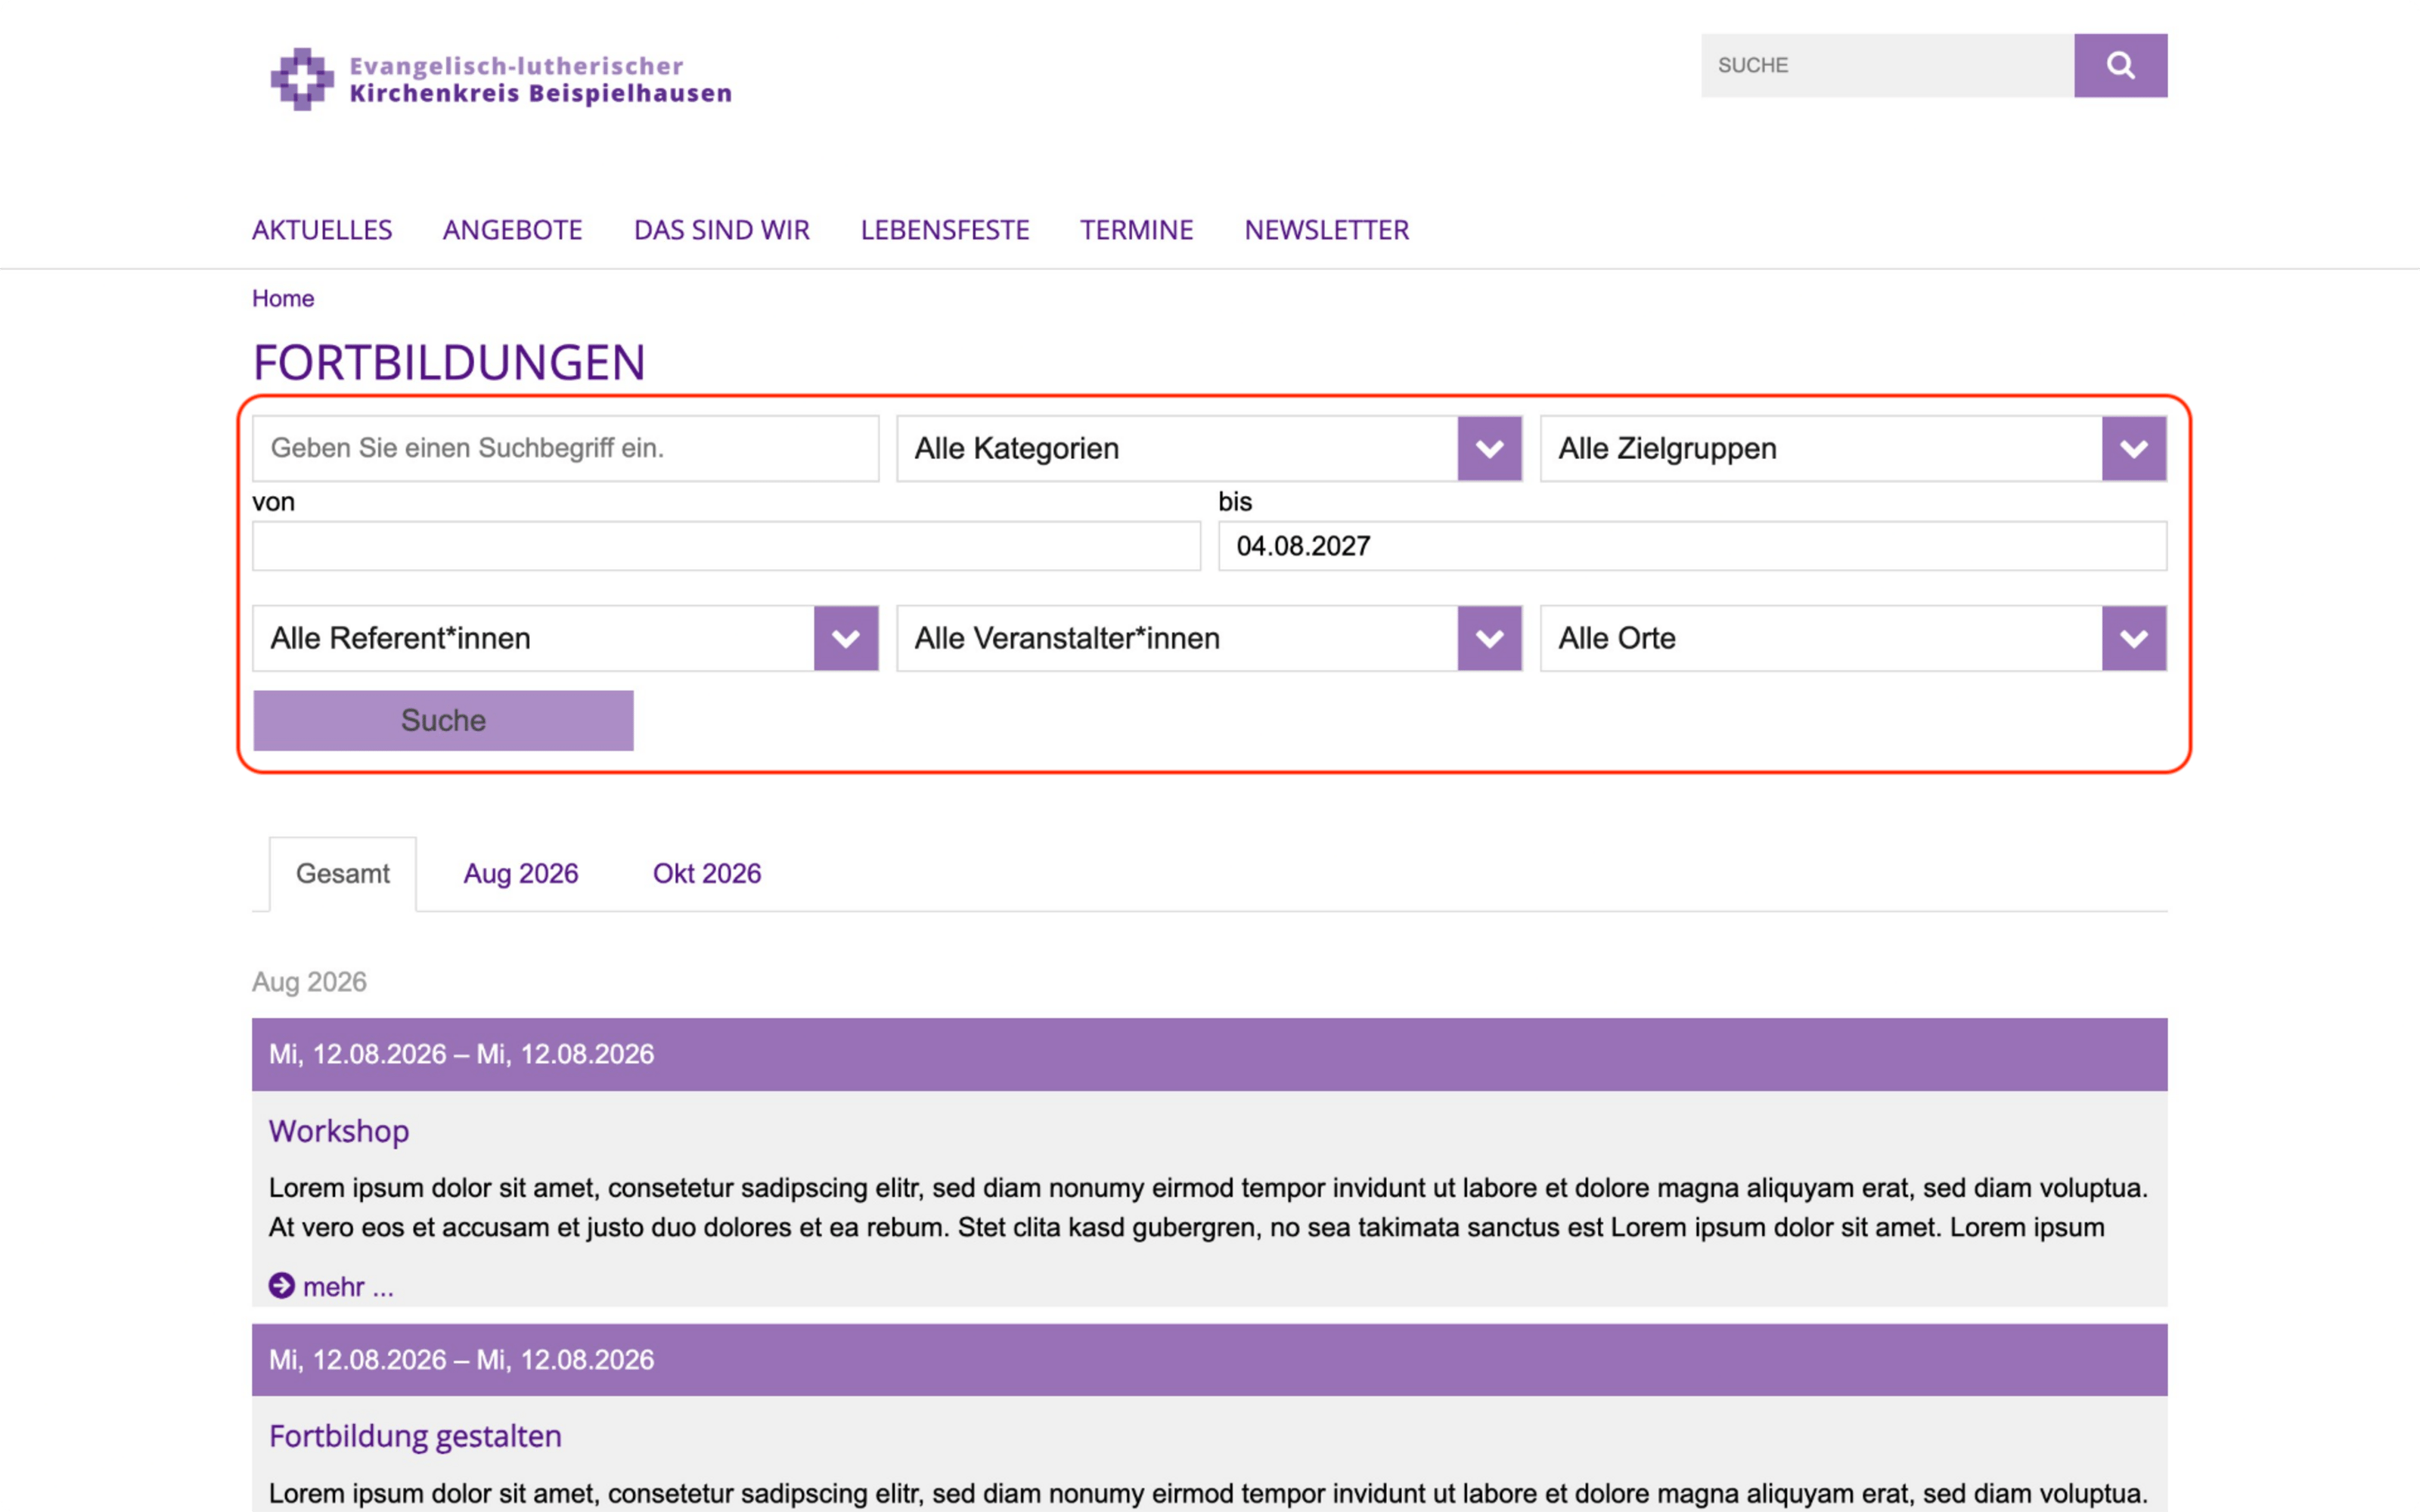
Task: Click the date bar above Fortbildung gestalten
Action: coord(1209,1360)
